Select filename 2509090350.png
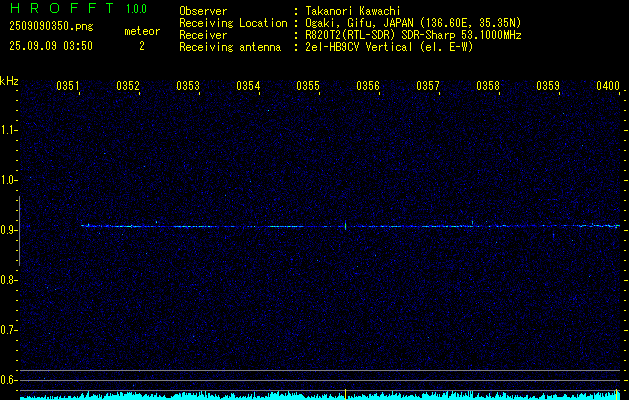Screen dimensions: 629x400 coord(51,26)
